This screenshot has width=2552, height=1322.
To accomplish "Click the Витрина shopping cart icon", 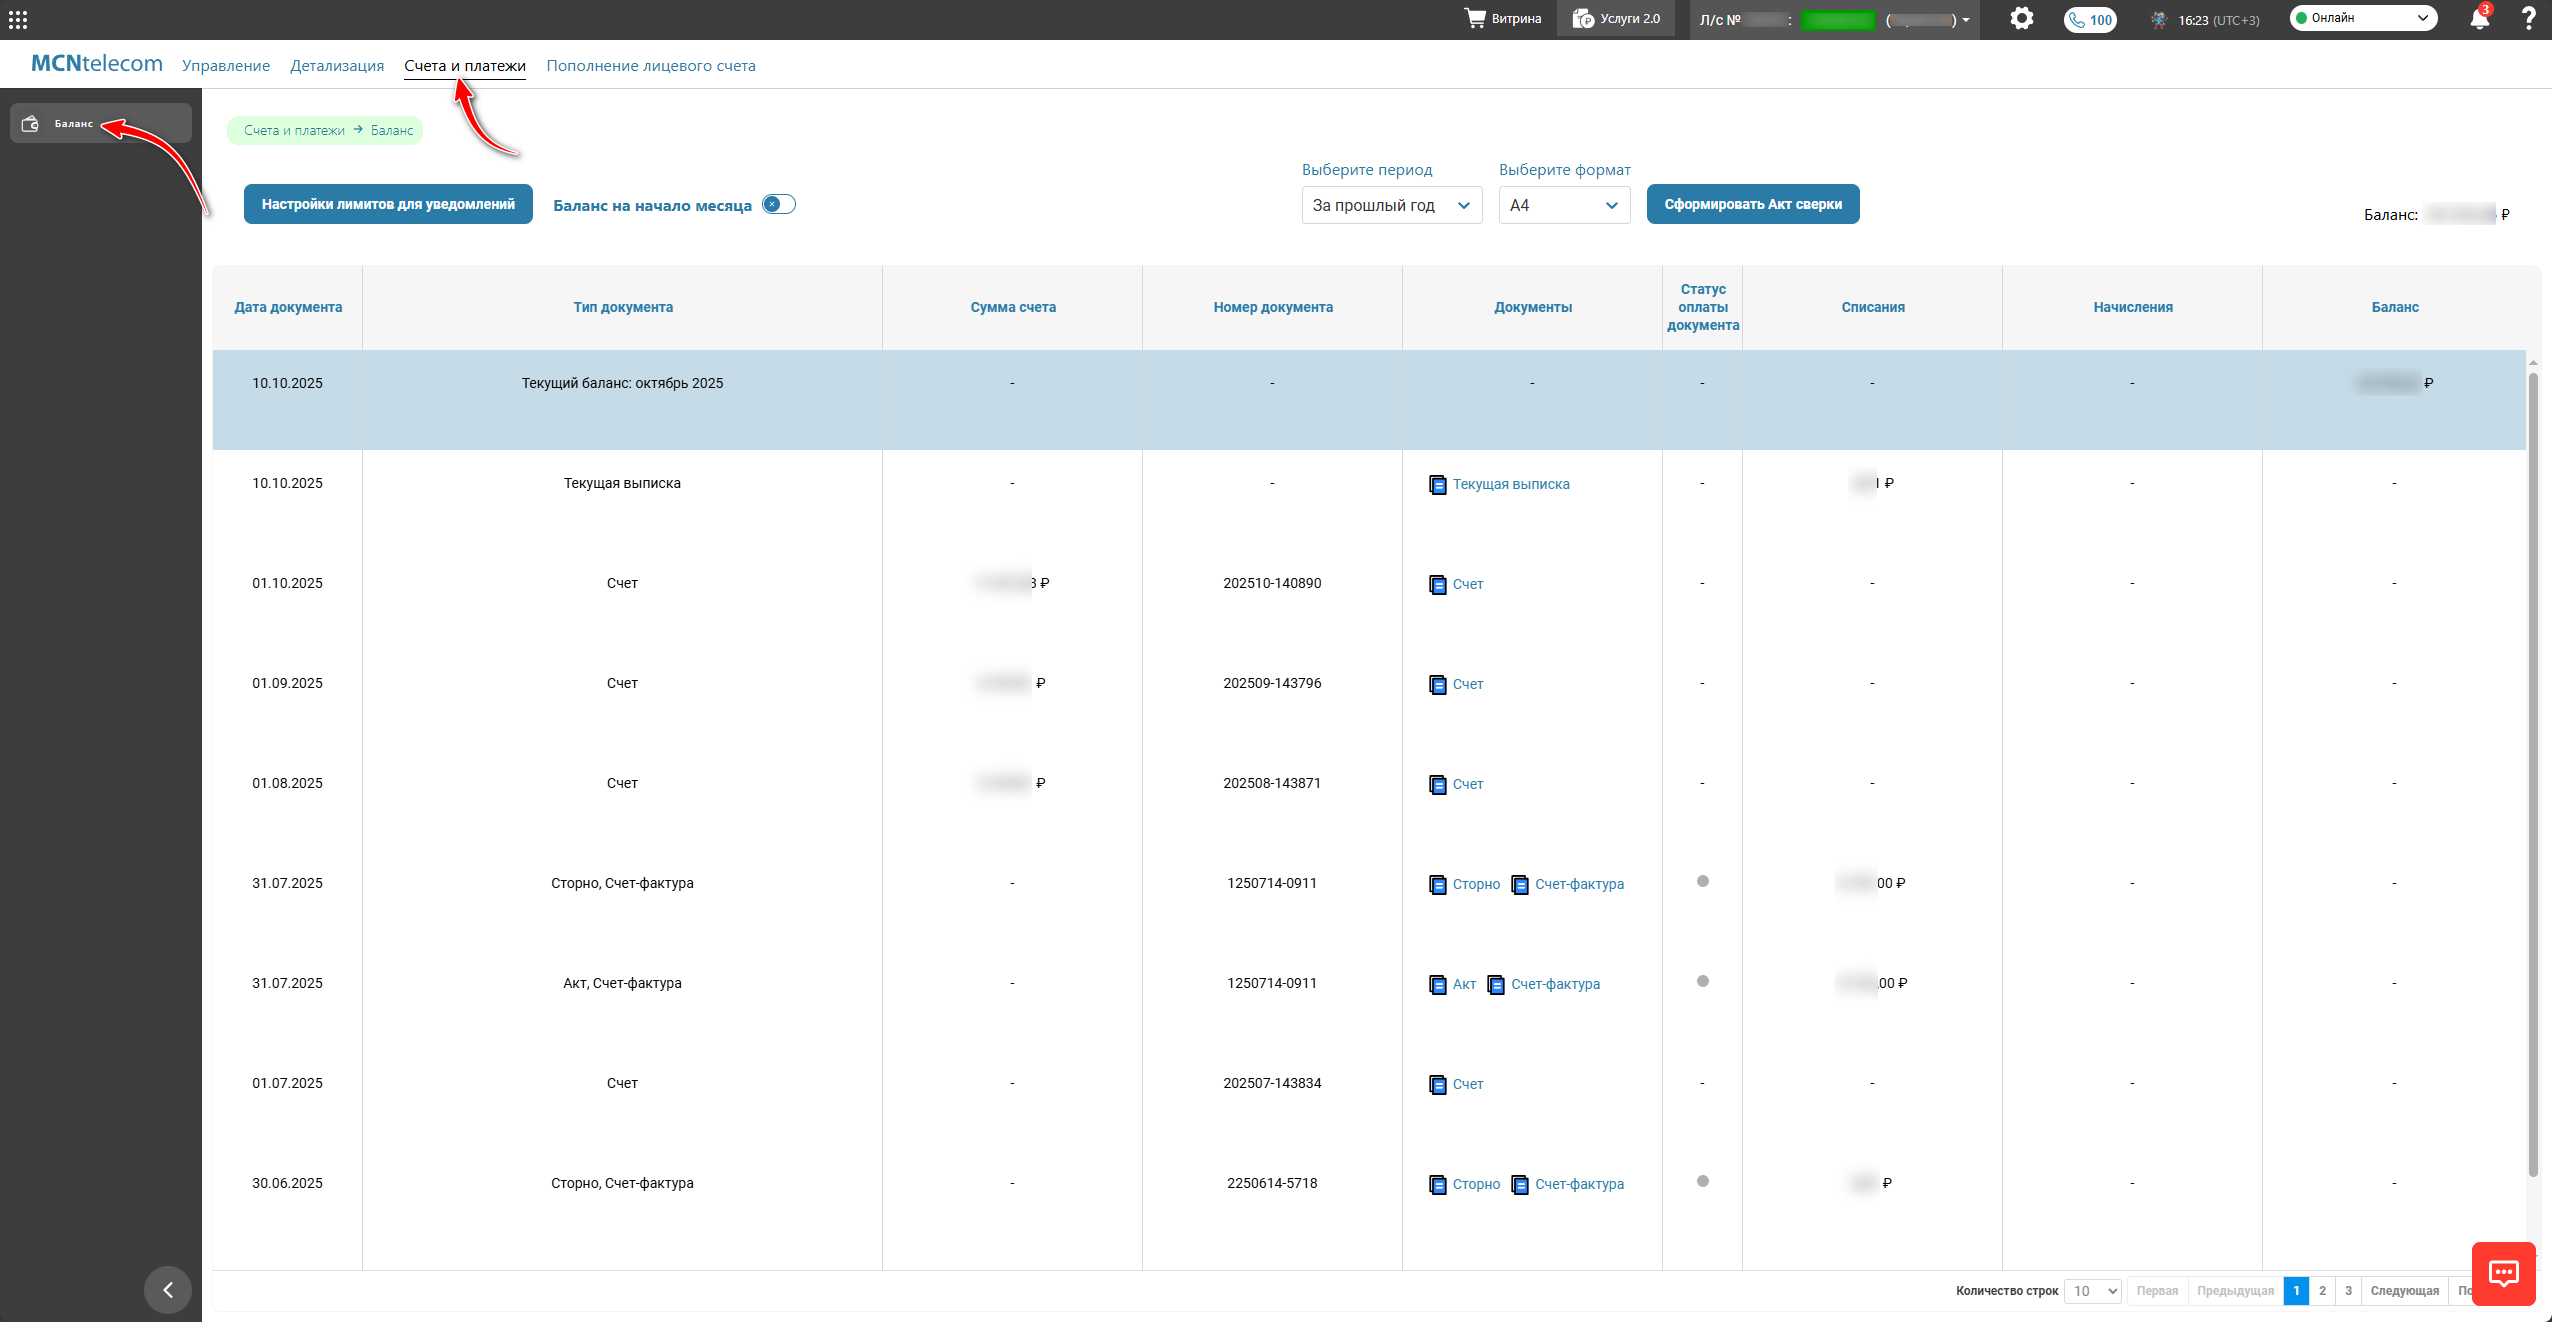I will click(1475, 18).
